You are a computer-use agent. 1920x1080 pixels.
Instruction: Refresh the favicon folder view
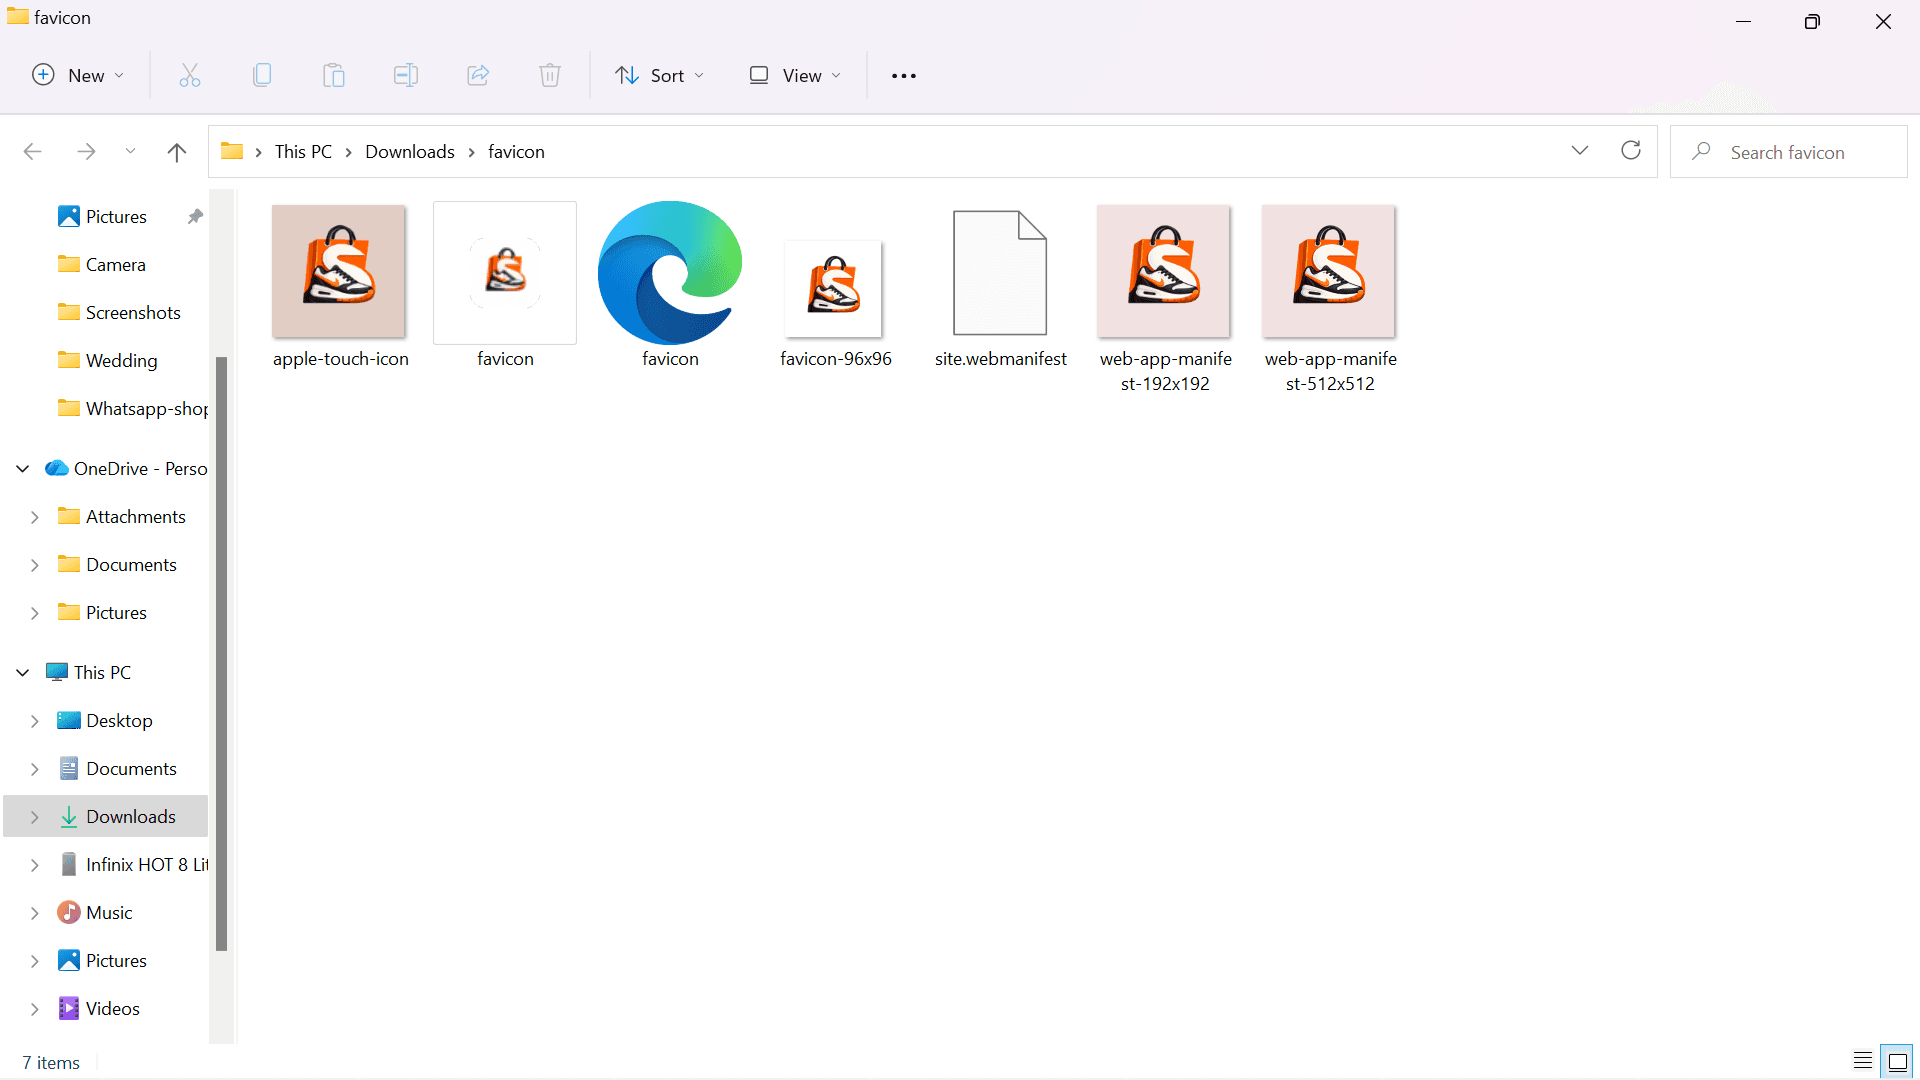[1631, 150]
